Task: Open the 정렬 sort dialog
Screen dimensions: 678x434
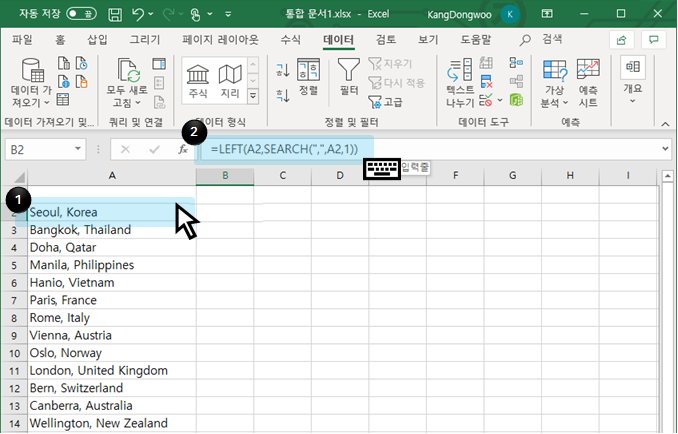Action: point(308,77)
